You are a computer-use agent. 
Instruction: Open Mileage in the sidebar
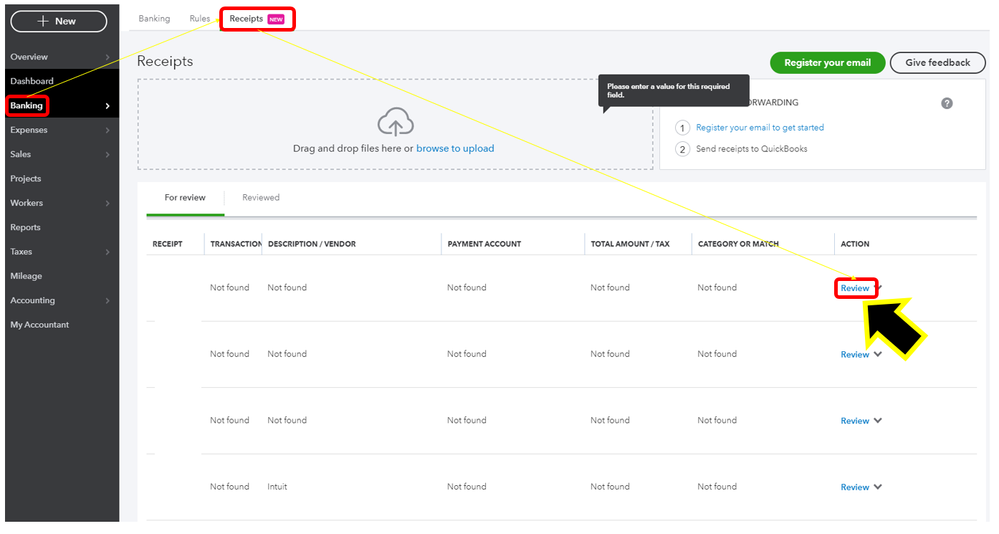tap(26, 276)
